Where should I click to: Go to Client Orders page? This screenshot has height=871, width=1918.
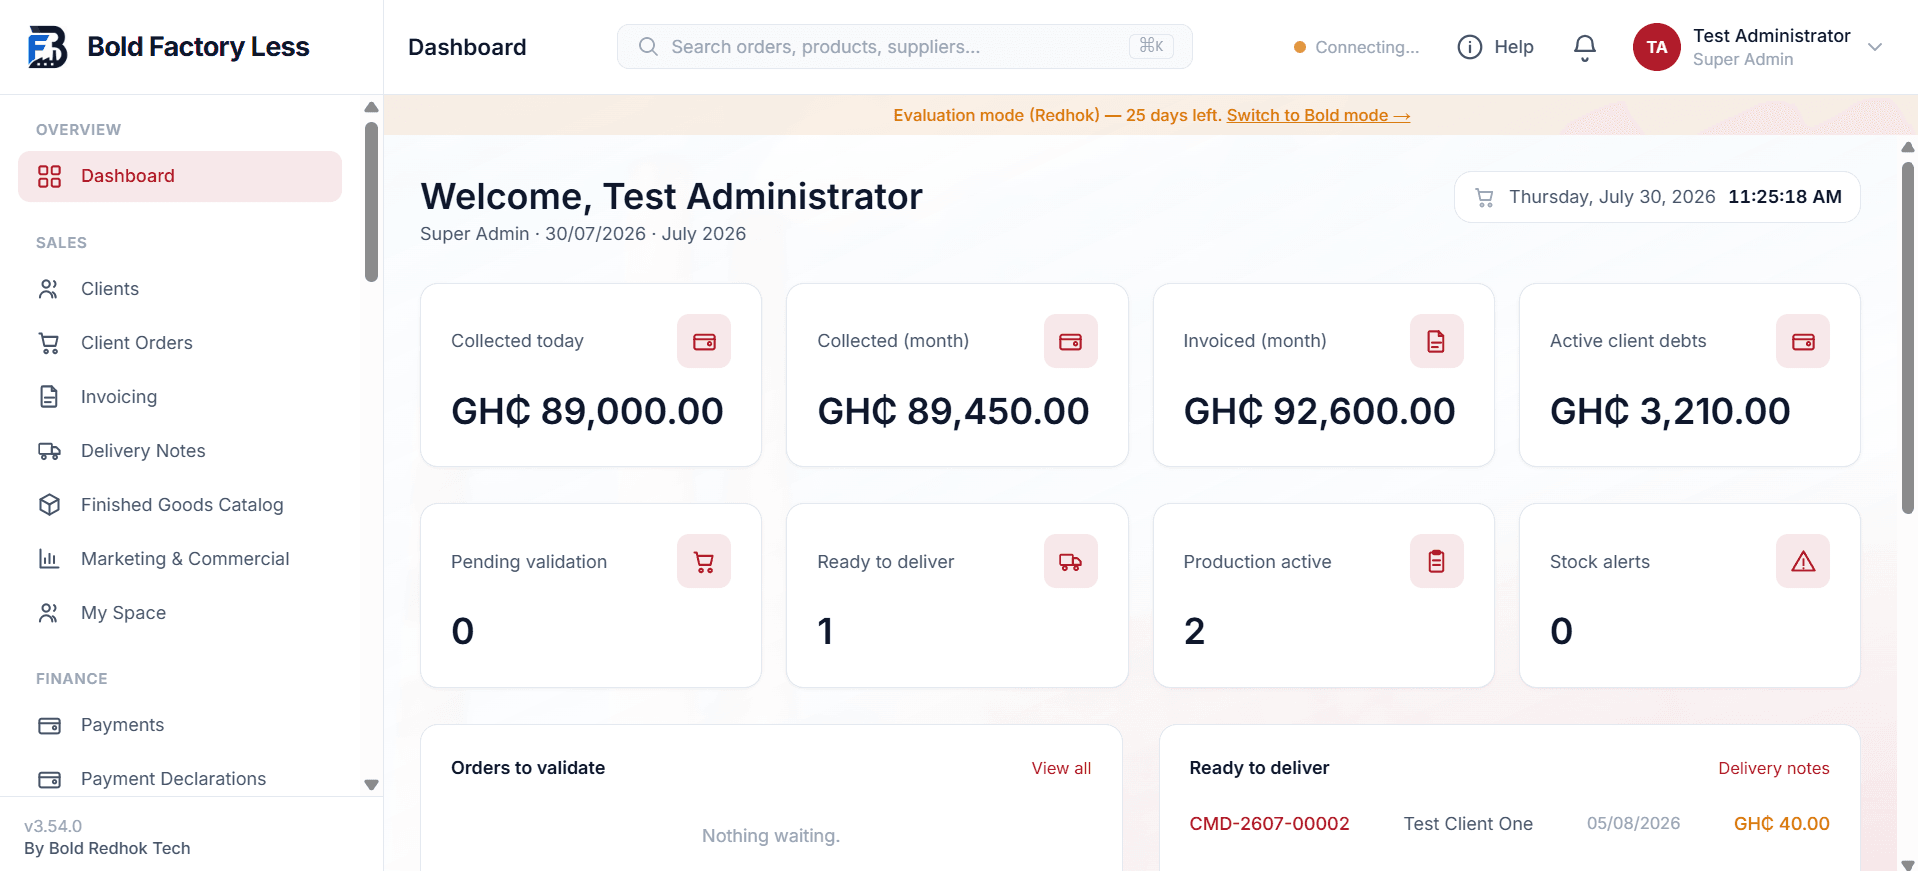click(180, 343)
